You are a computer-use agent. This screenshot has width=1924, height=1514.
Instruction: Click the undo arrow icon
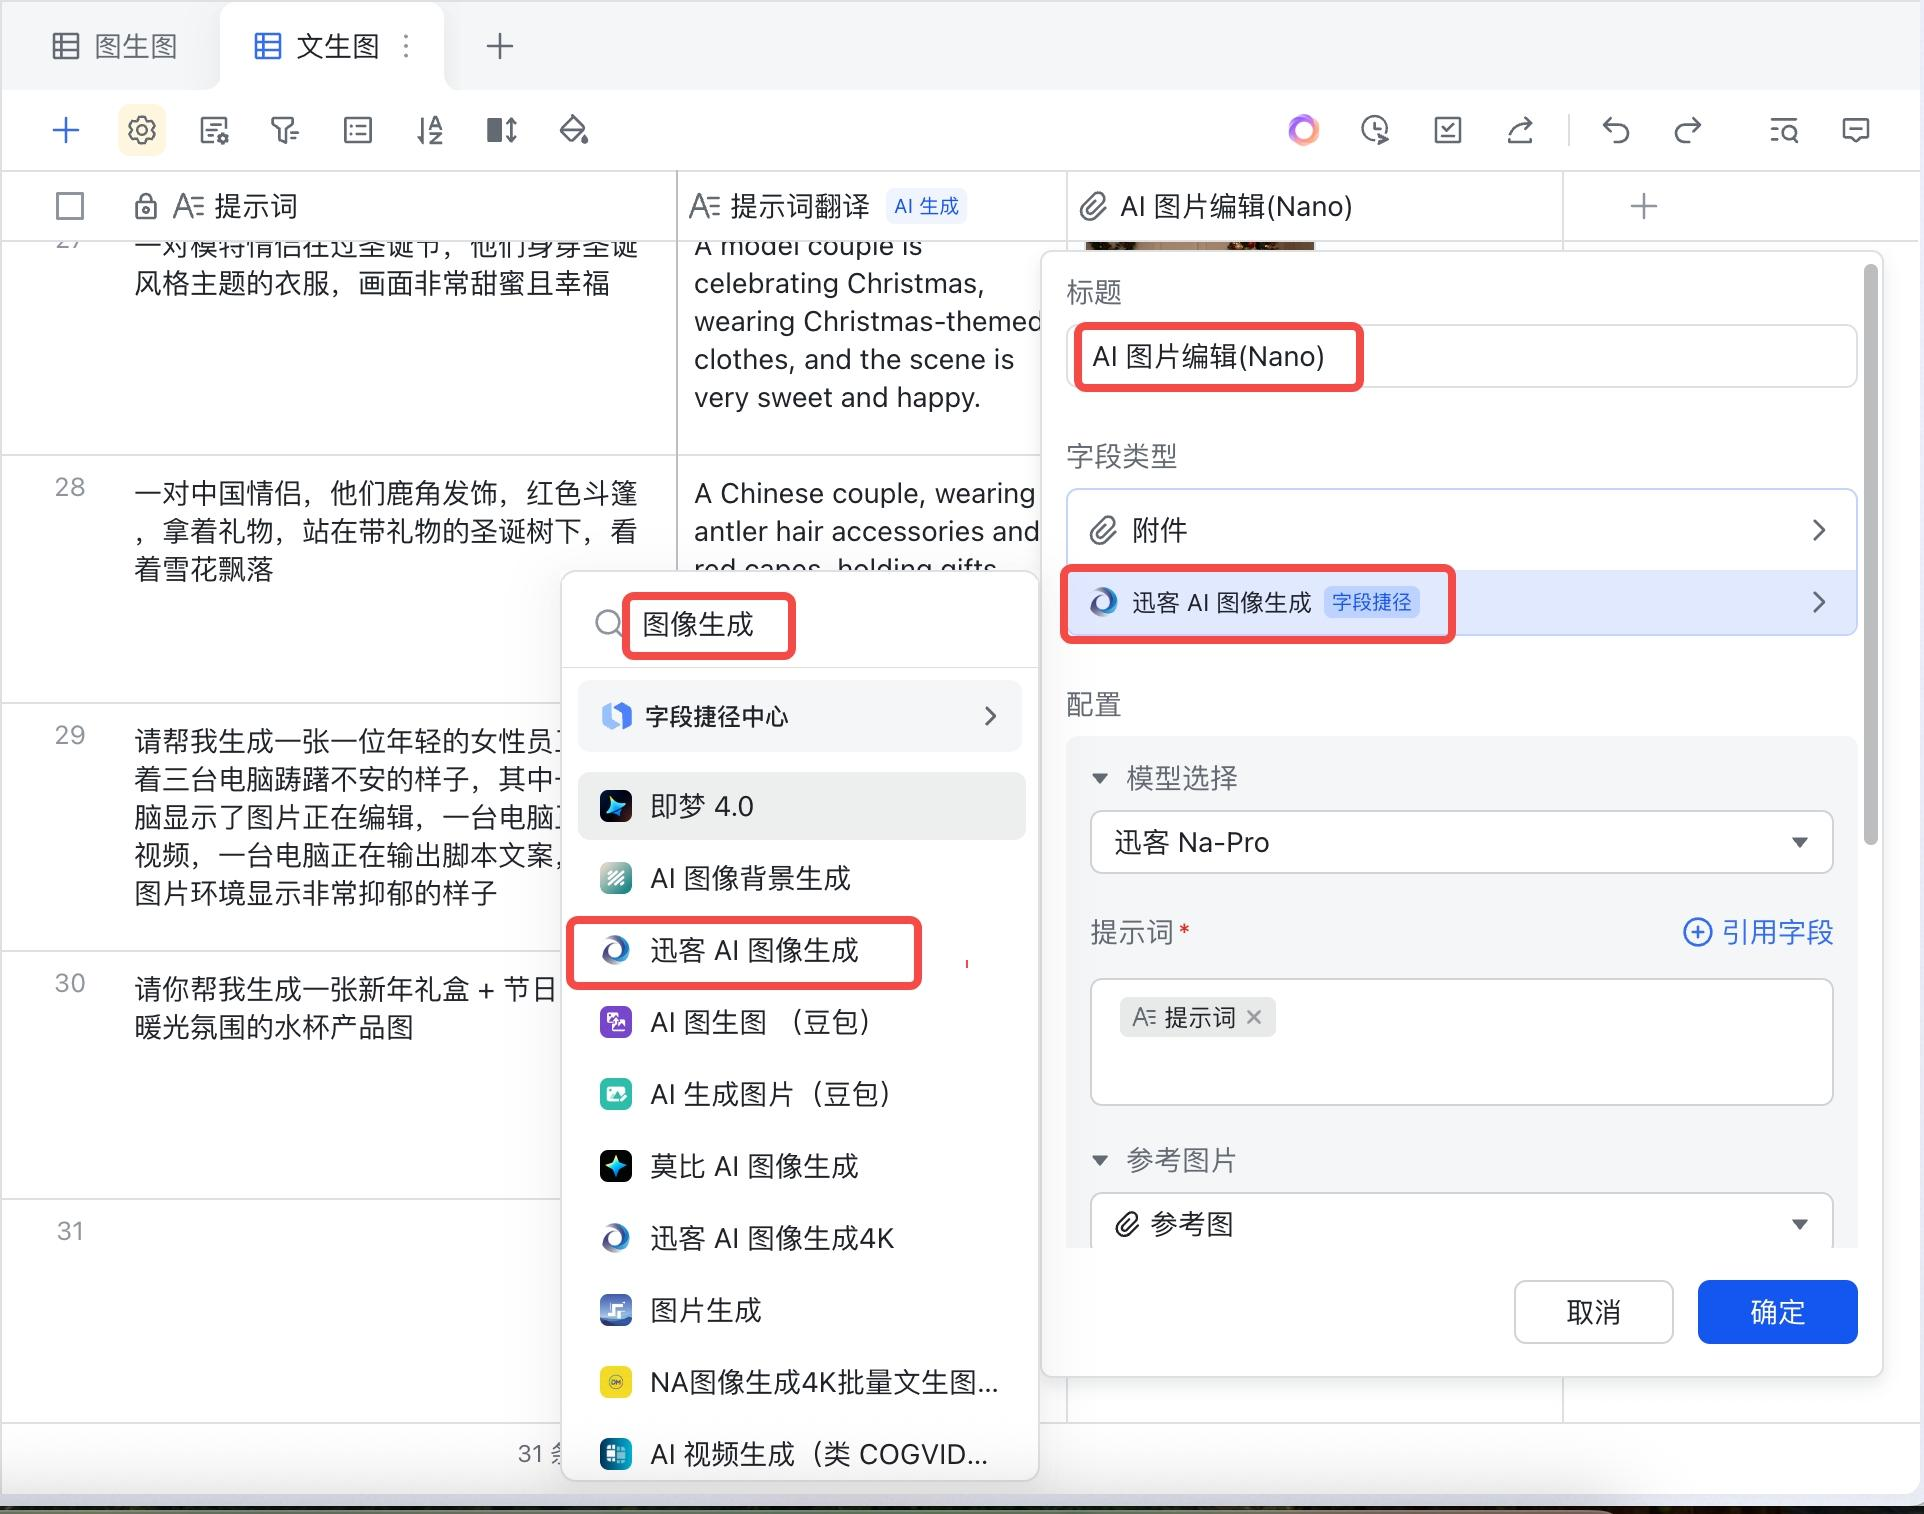(1615, 130)
